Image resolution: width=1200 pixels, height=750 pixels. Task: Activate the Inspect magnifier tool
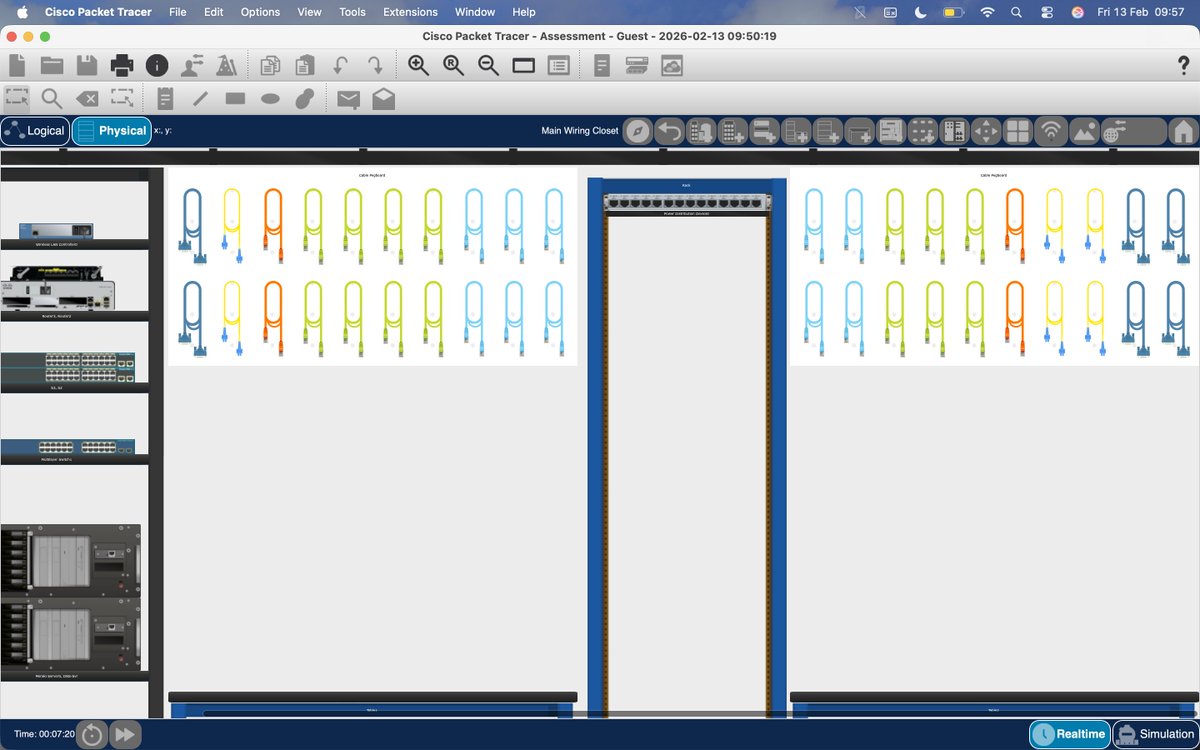point(52,98)
